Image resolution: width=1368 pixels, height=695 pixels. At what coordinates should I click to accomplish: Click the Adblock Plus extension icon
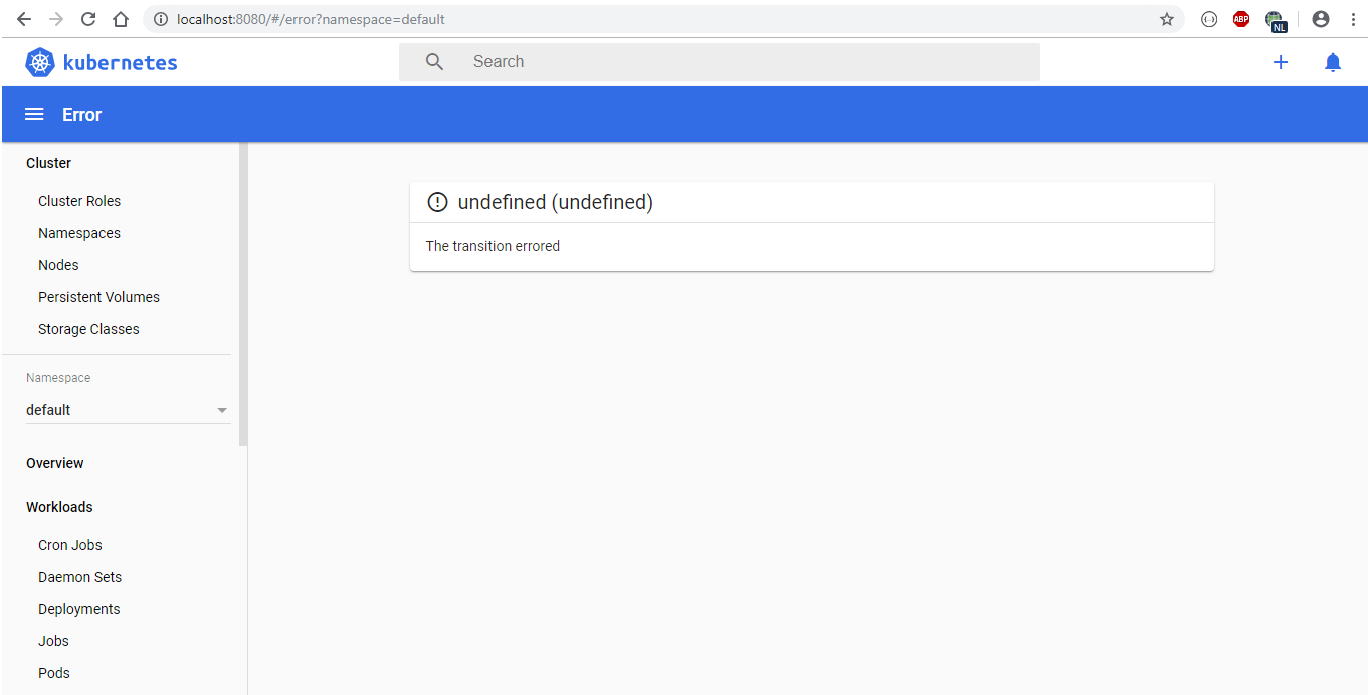tap(1241, 18)
